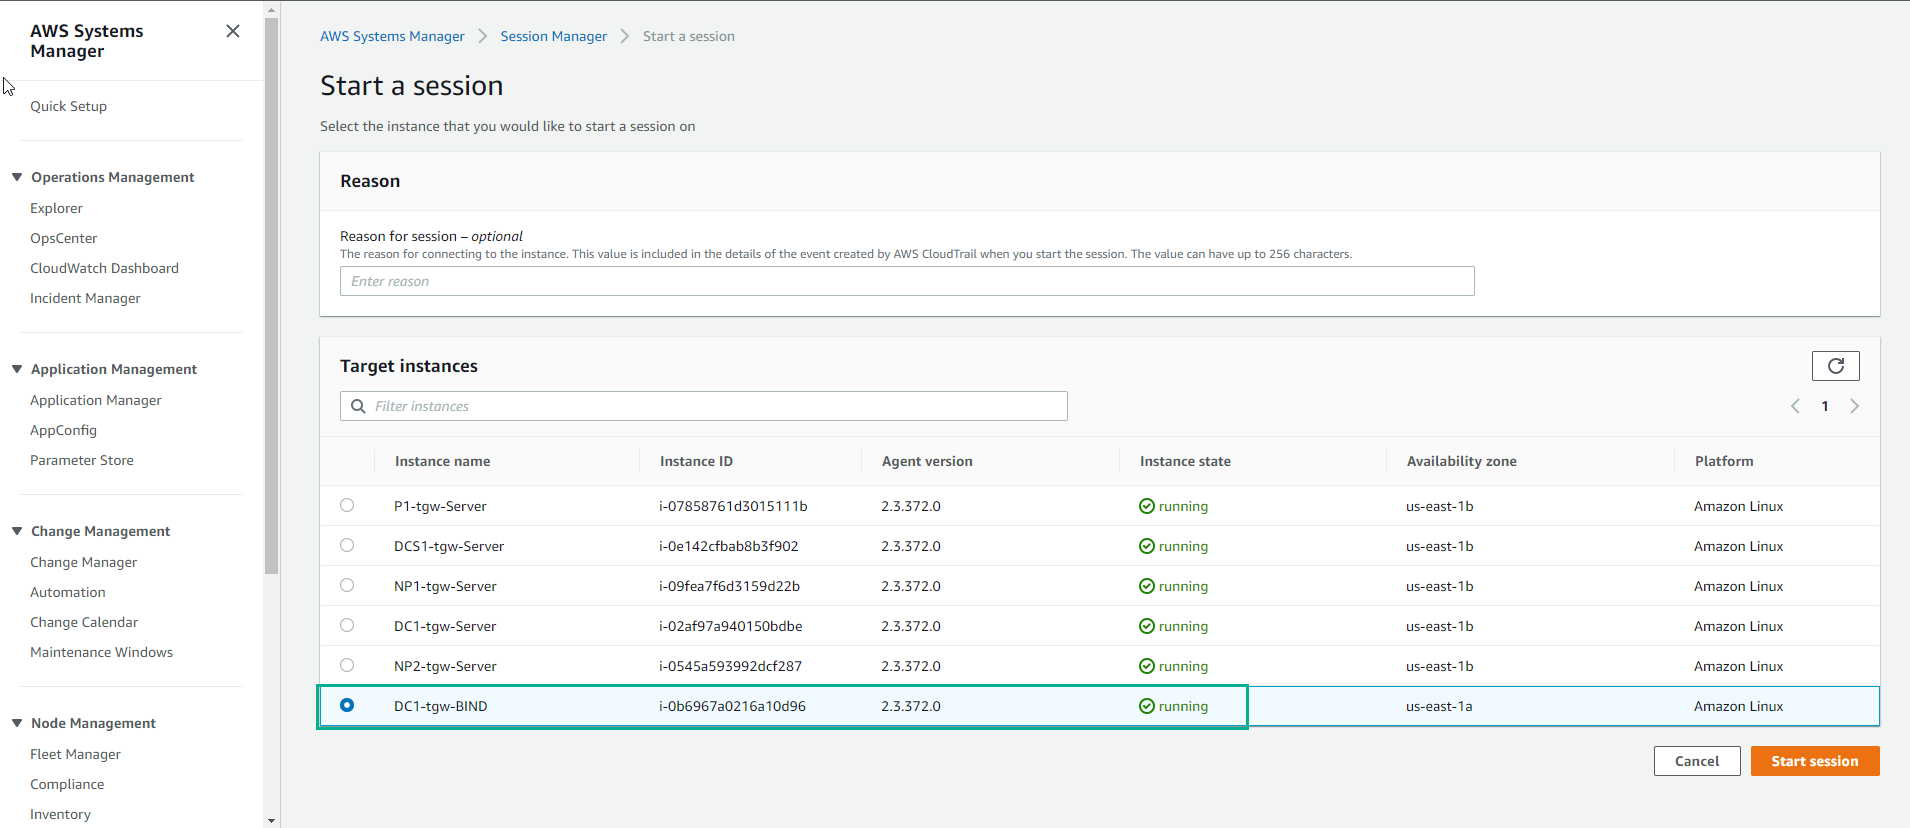This screenshot has height=828, width=1910.
Task: Collapse the Application Management section
Action: 17,369
